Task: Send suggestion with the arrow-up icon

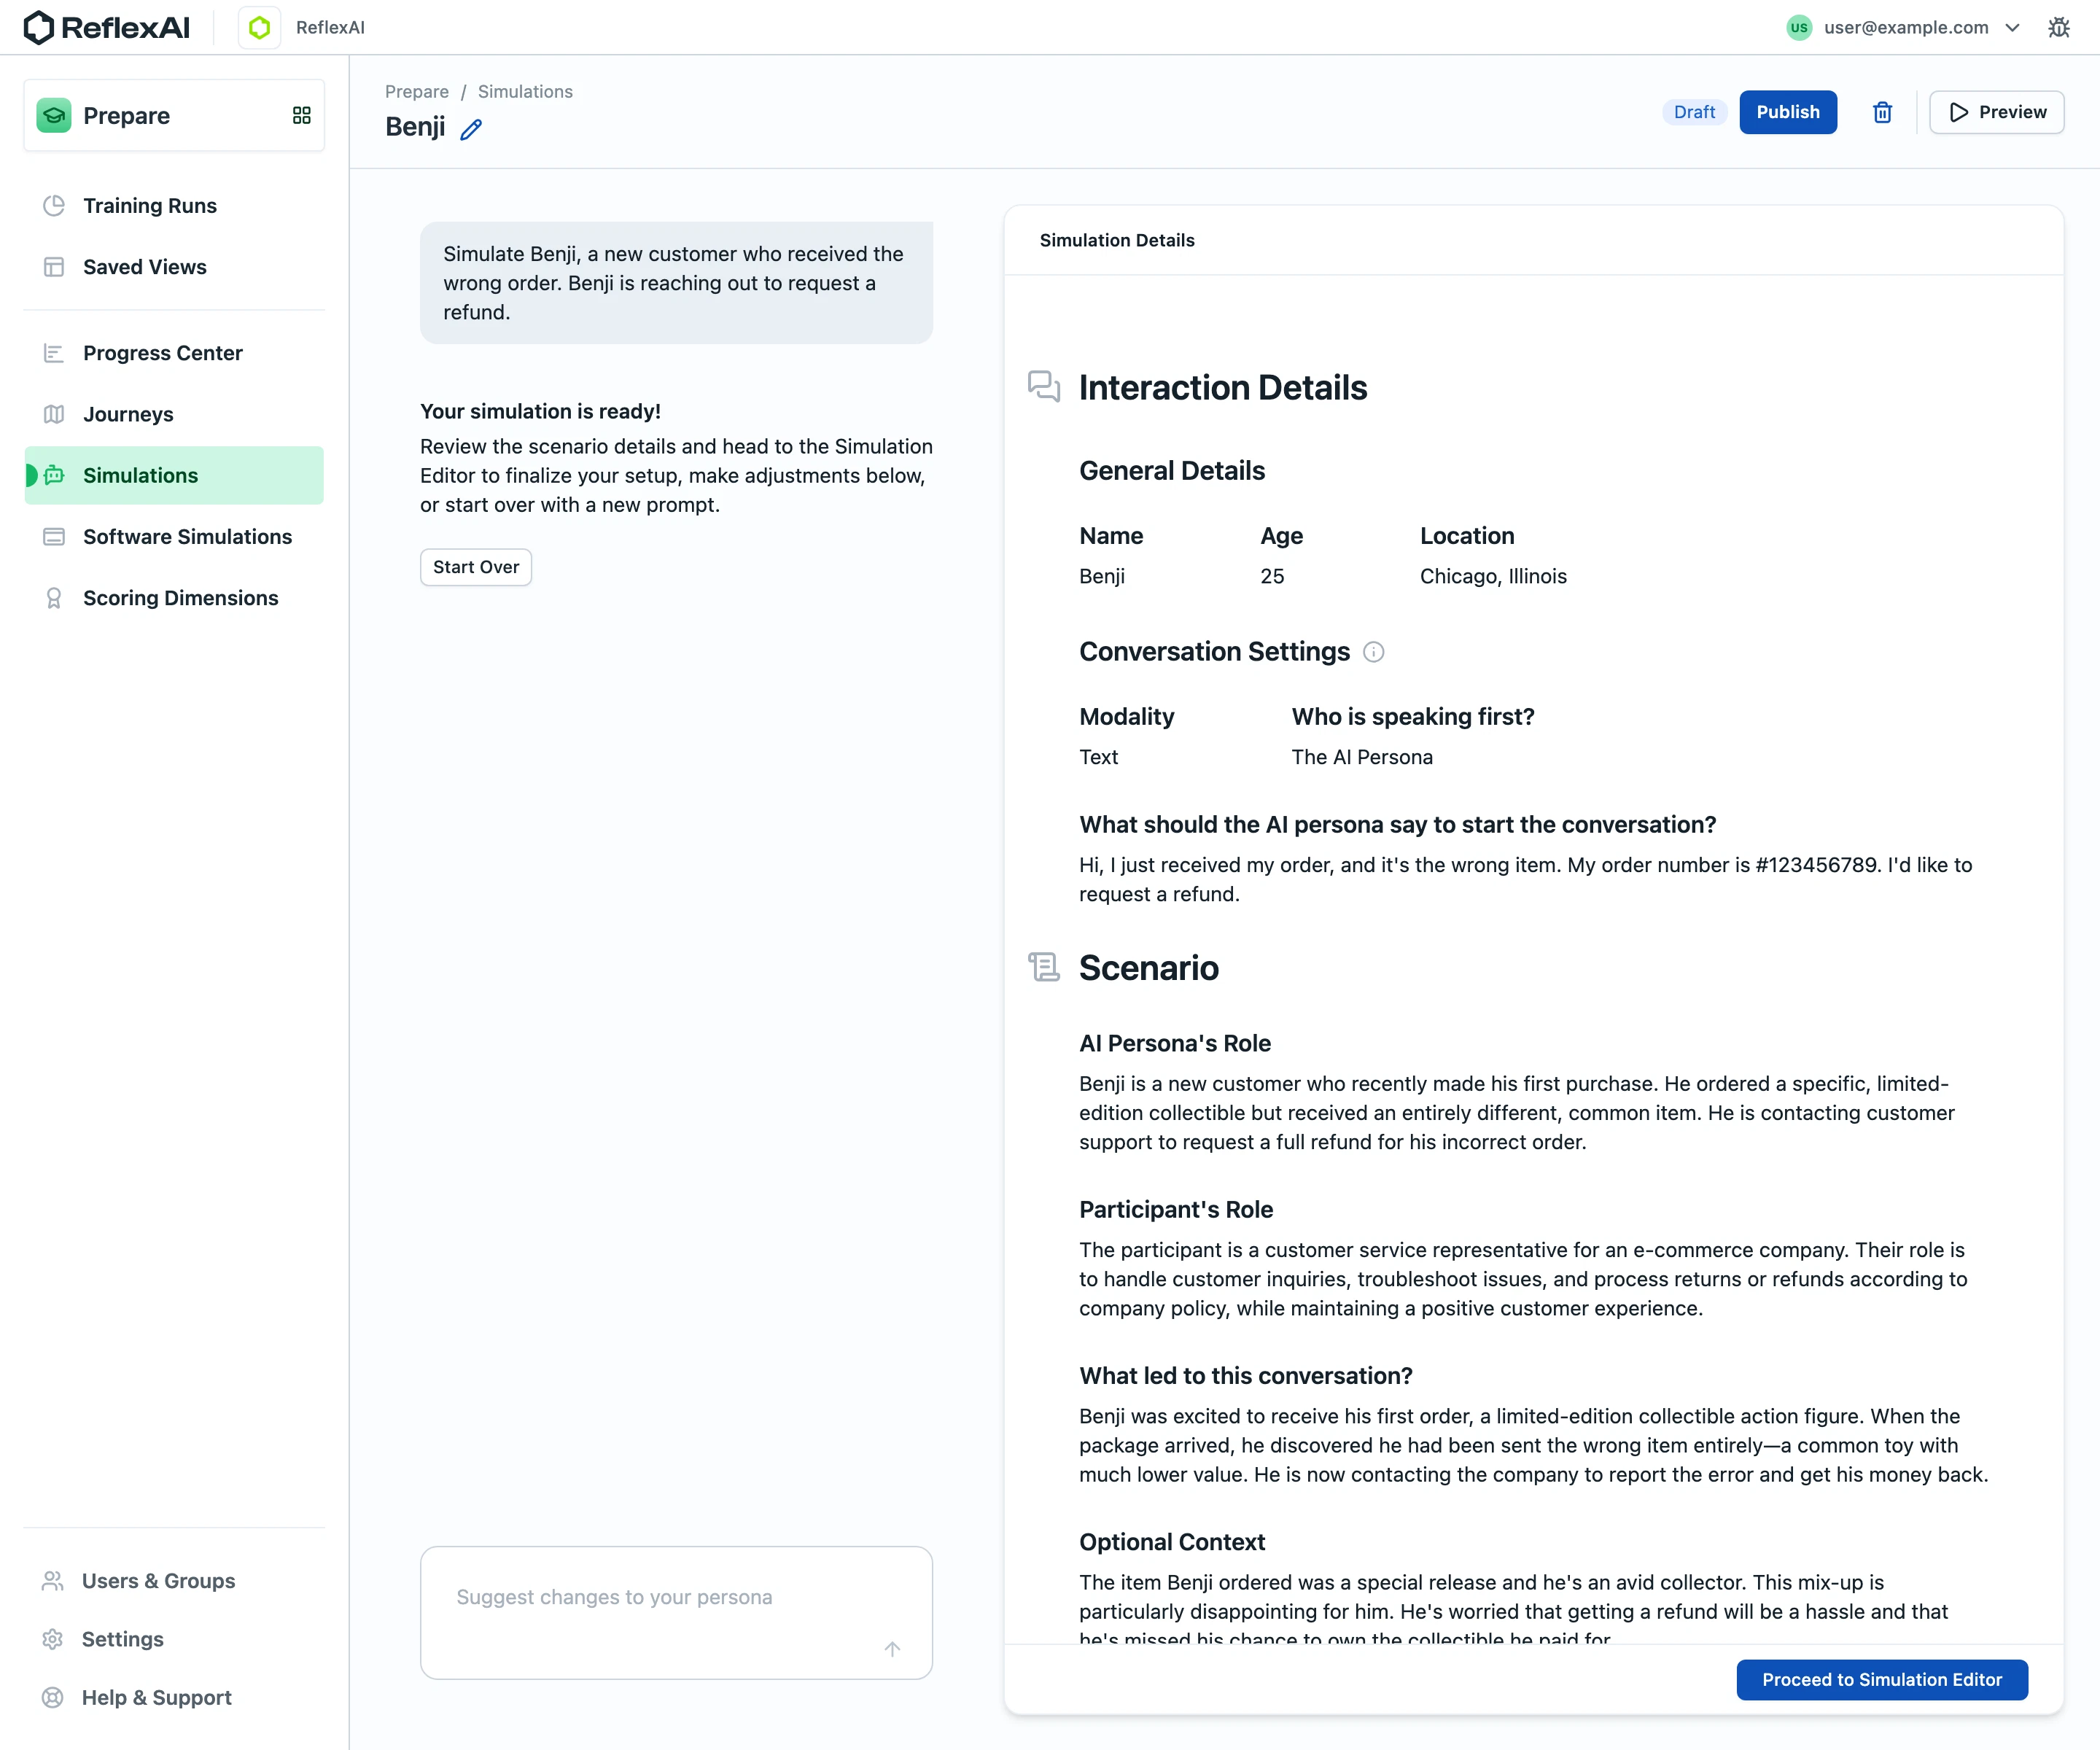Action: click(x=892, y=1648)
